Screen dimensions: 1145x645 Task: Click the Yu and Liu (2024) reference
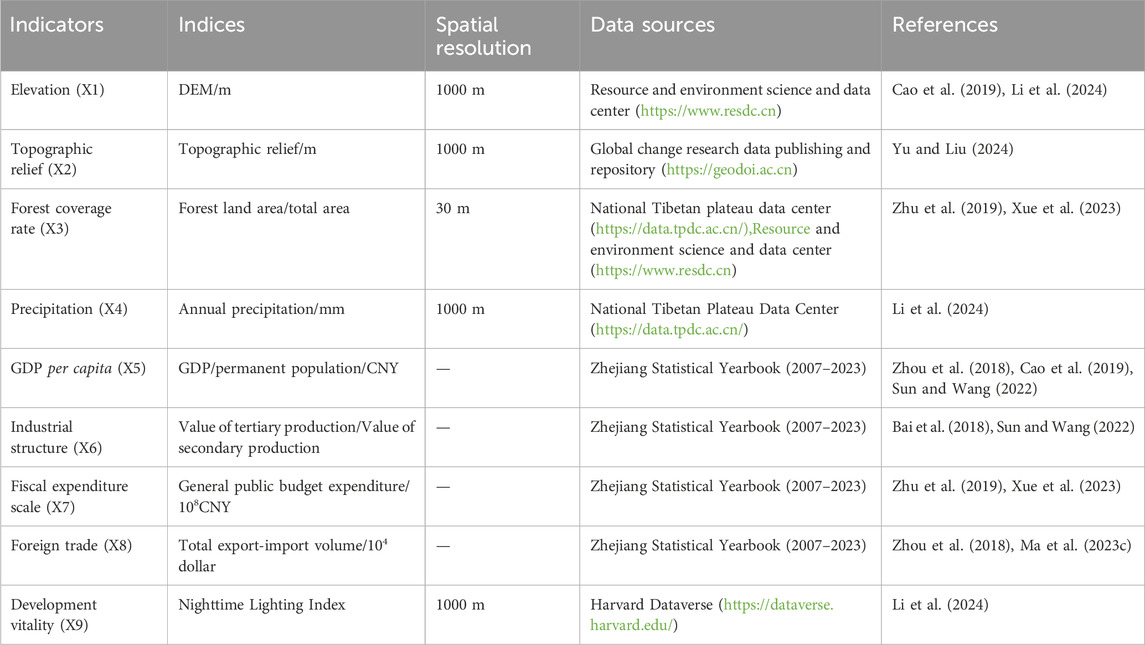coord(952,150)
